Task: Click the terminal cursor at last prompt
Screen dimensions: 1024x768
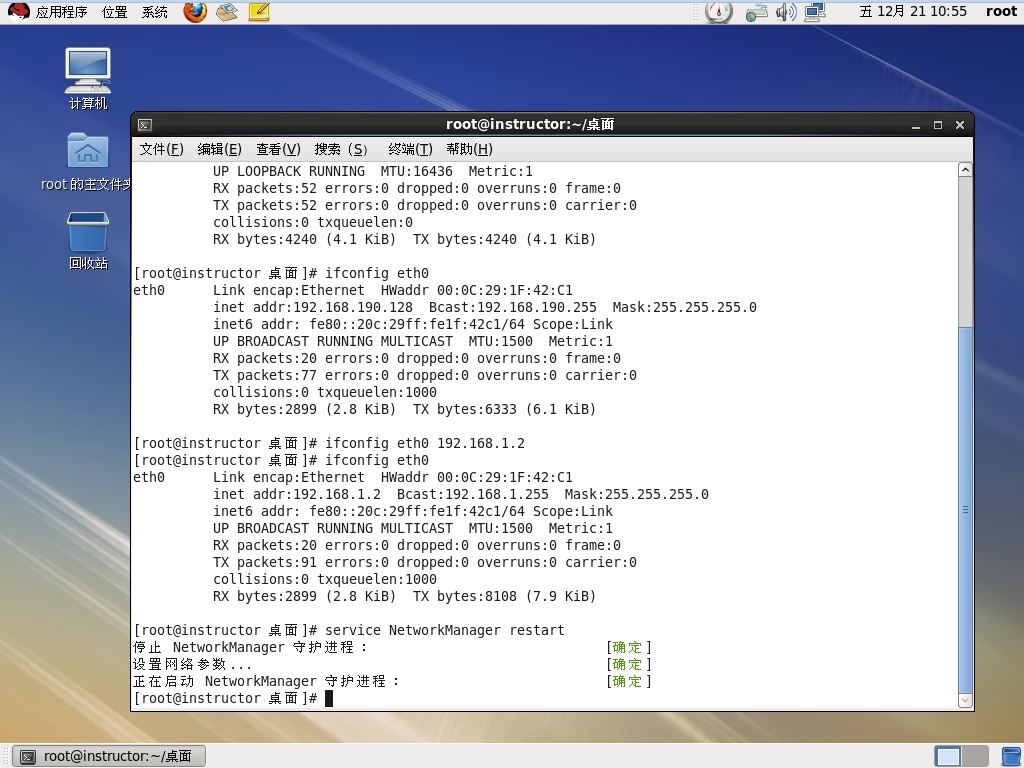Action: (x=329, y=698)
